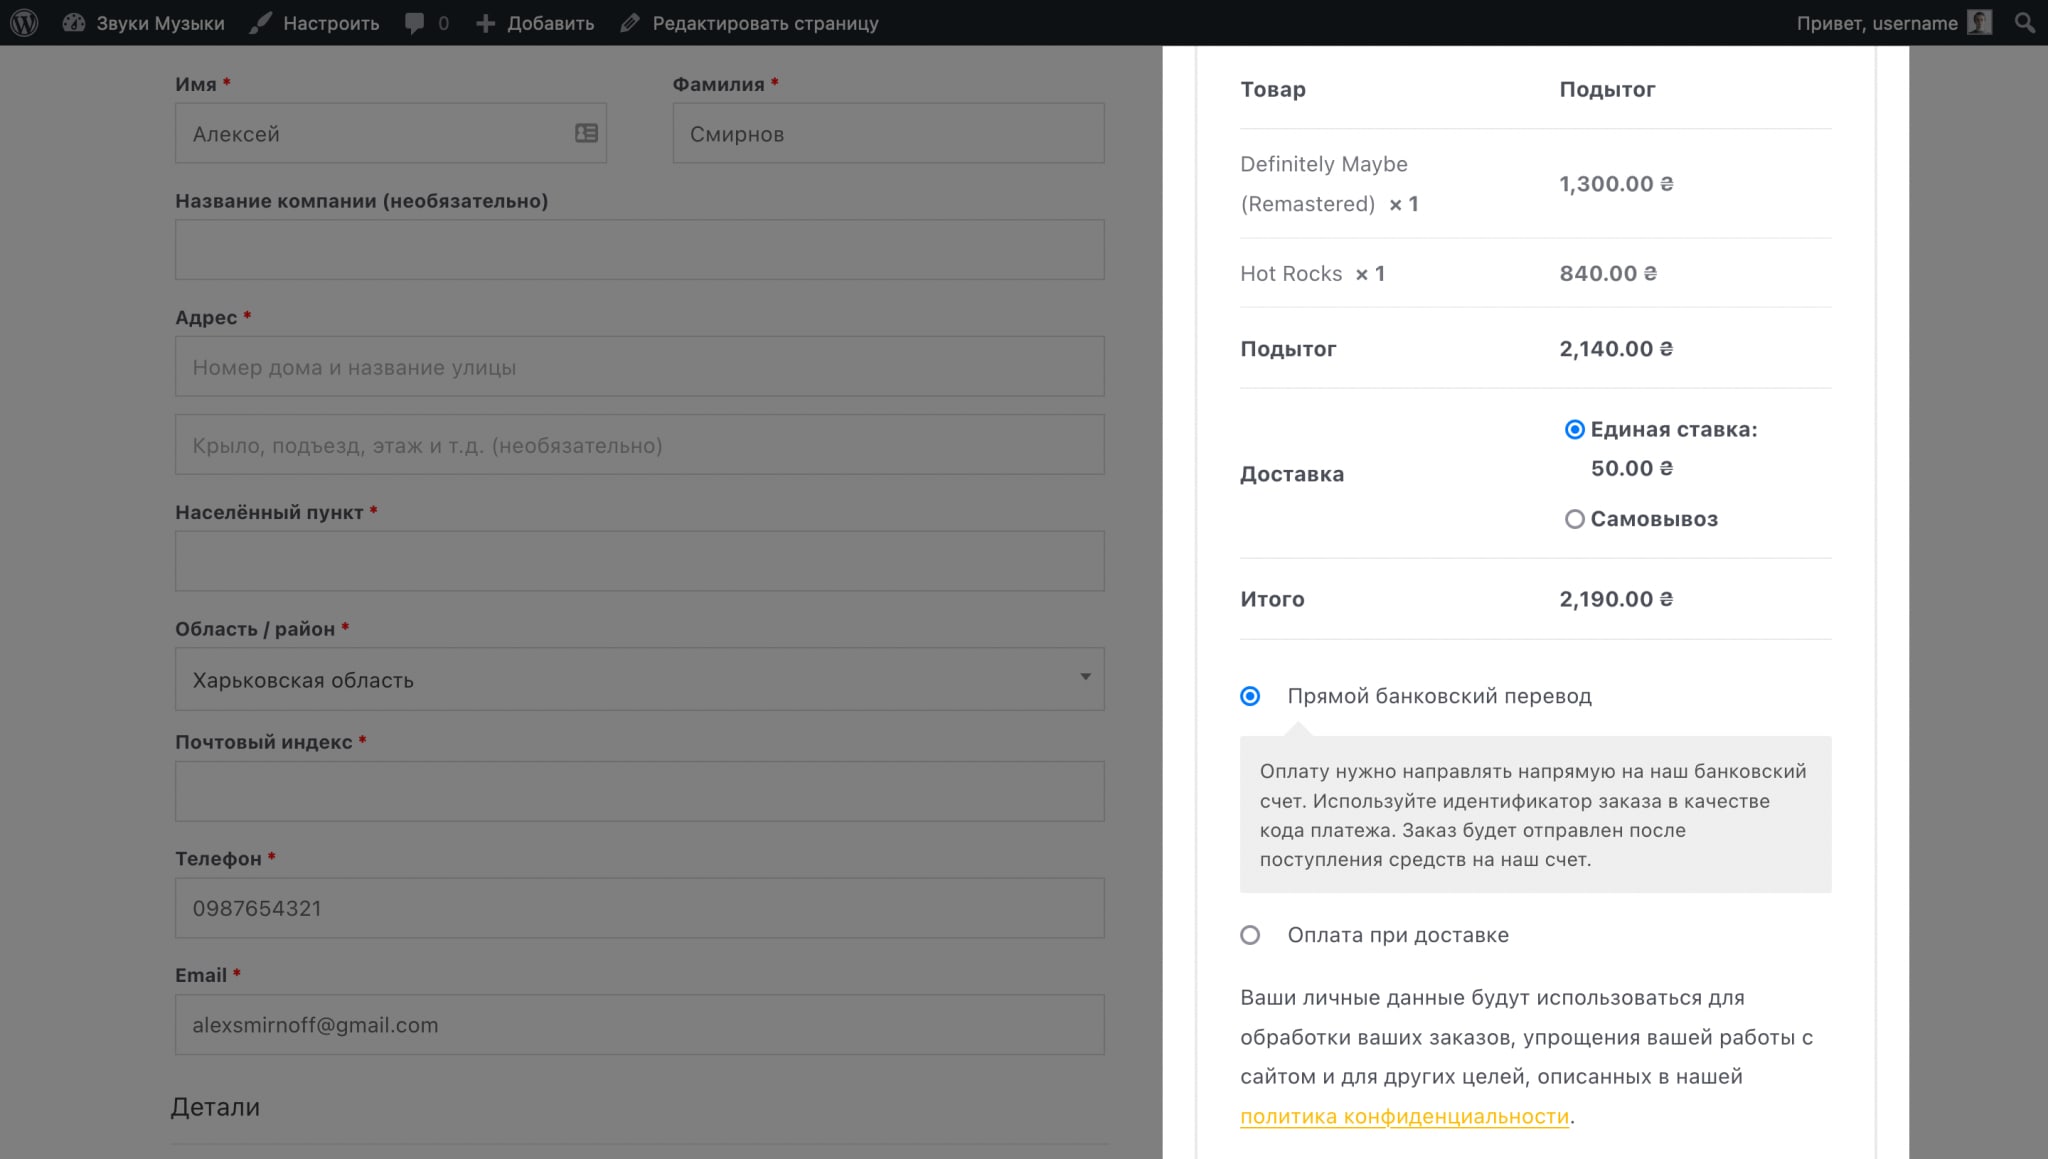The width and height of the screenshot is (2048, 1159).
Task: Click the comment count 0 in admin bar
Action: (x=443, y=23)
